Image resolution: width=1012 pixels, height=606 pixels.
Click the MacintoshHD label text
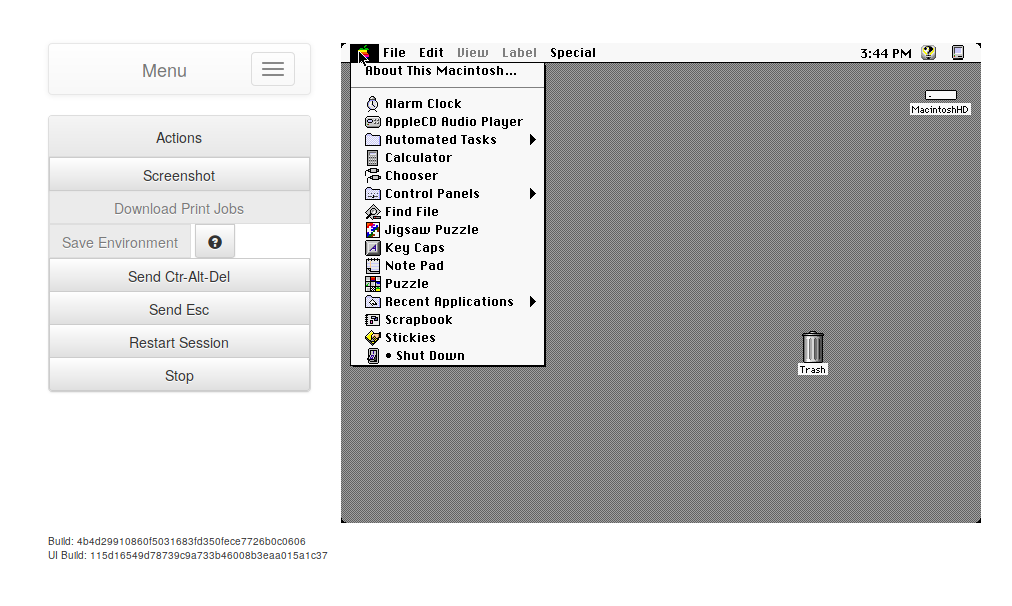pyautogui.click(x=940, y=110)
